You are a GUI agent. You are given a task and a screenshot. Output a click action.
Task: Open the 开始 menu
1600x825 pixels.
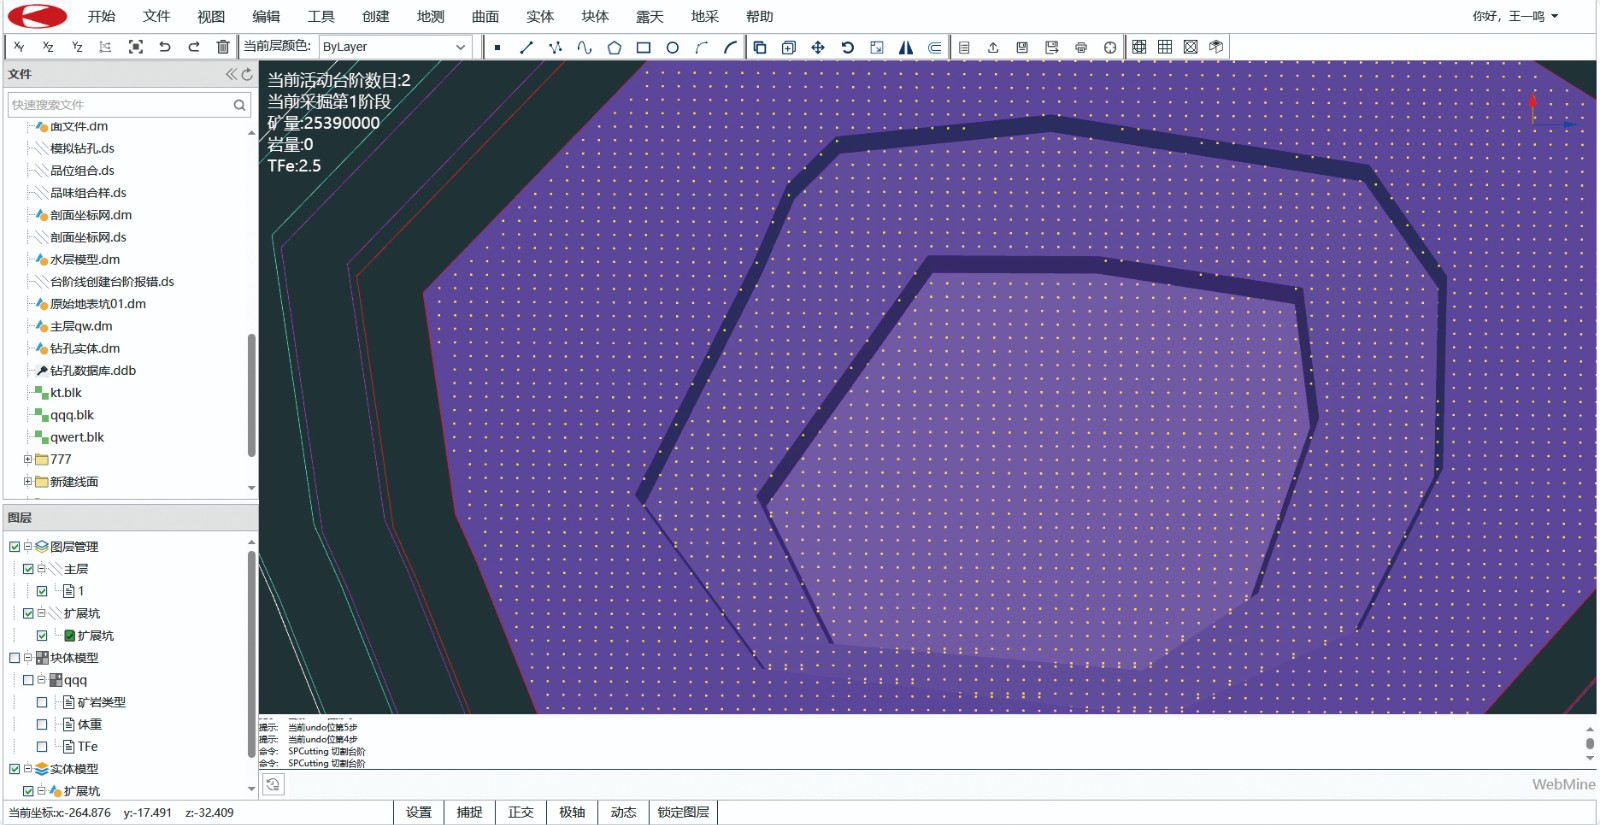point(101,16)
